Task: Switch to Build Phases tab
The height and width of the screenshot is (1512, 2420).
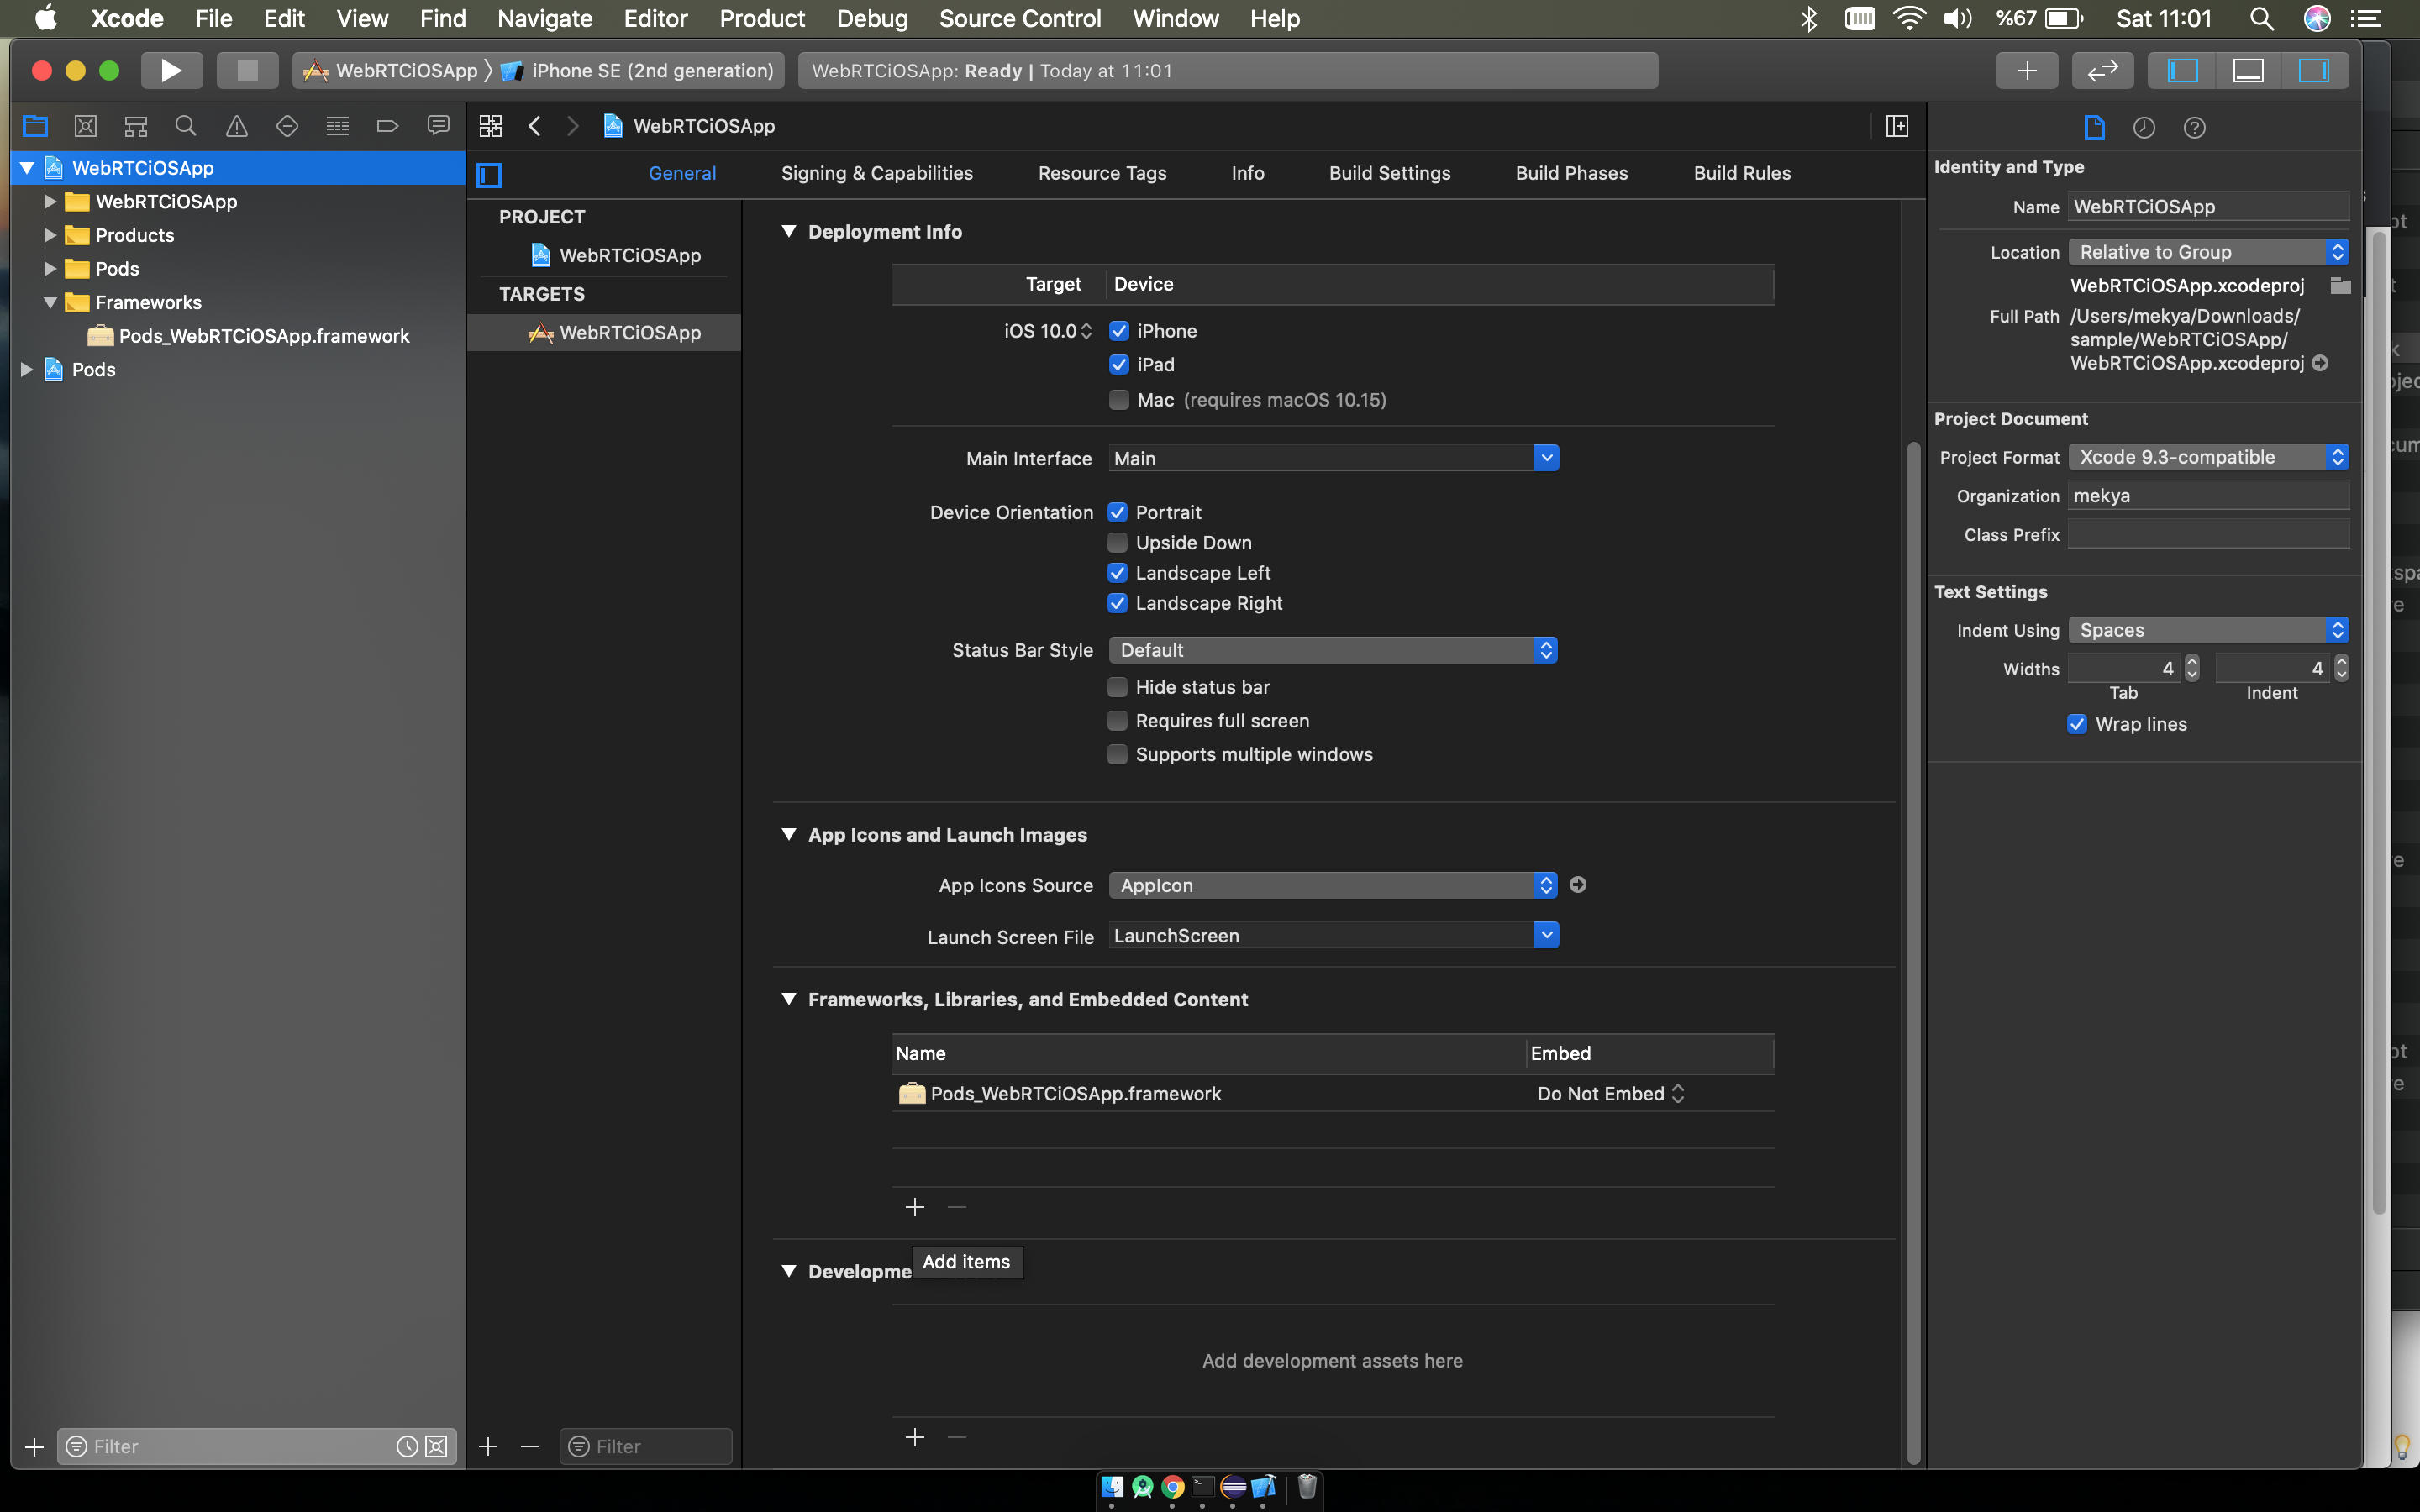Action: point(1571,173)
